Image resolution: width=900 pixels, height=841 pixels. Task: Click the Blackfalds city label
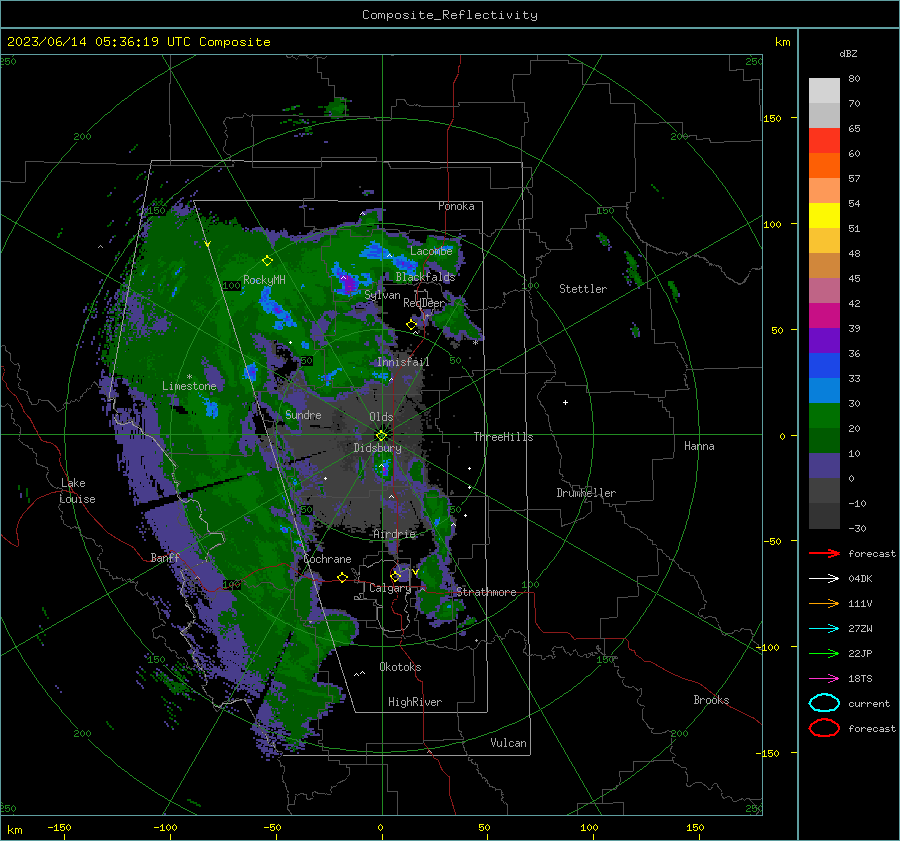[x=425, y=277]
